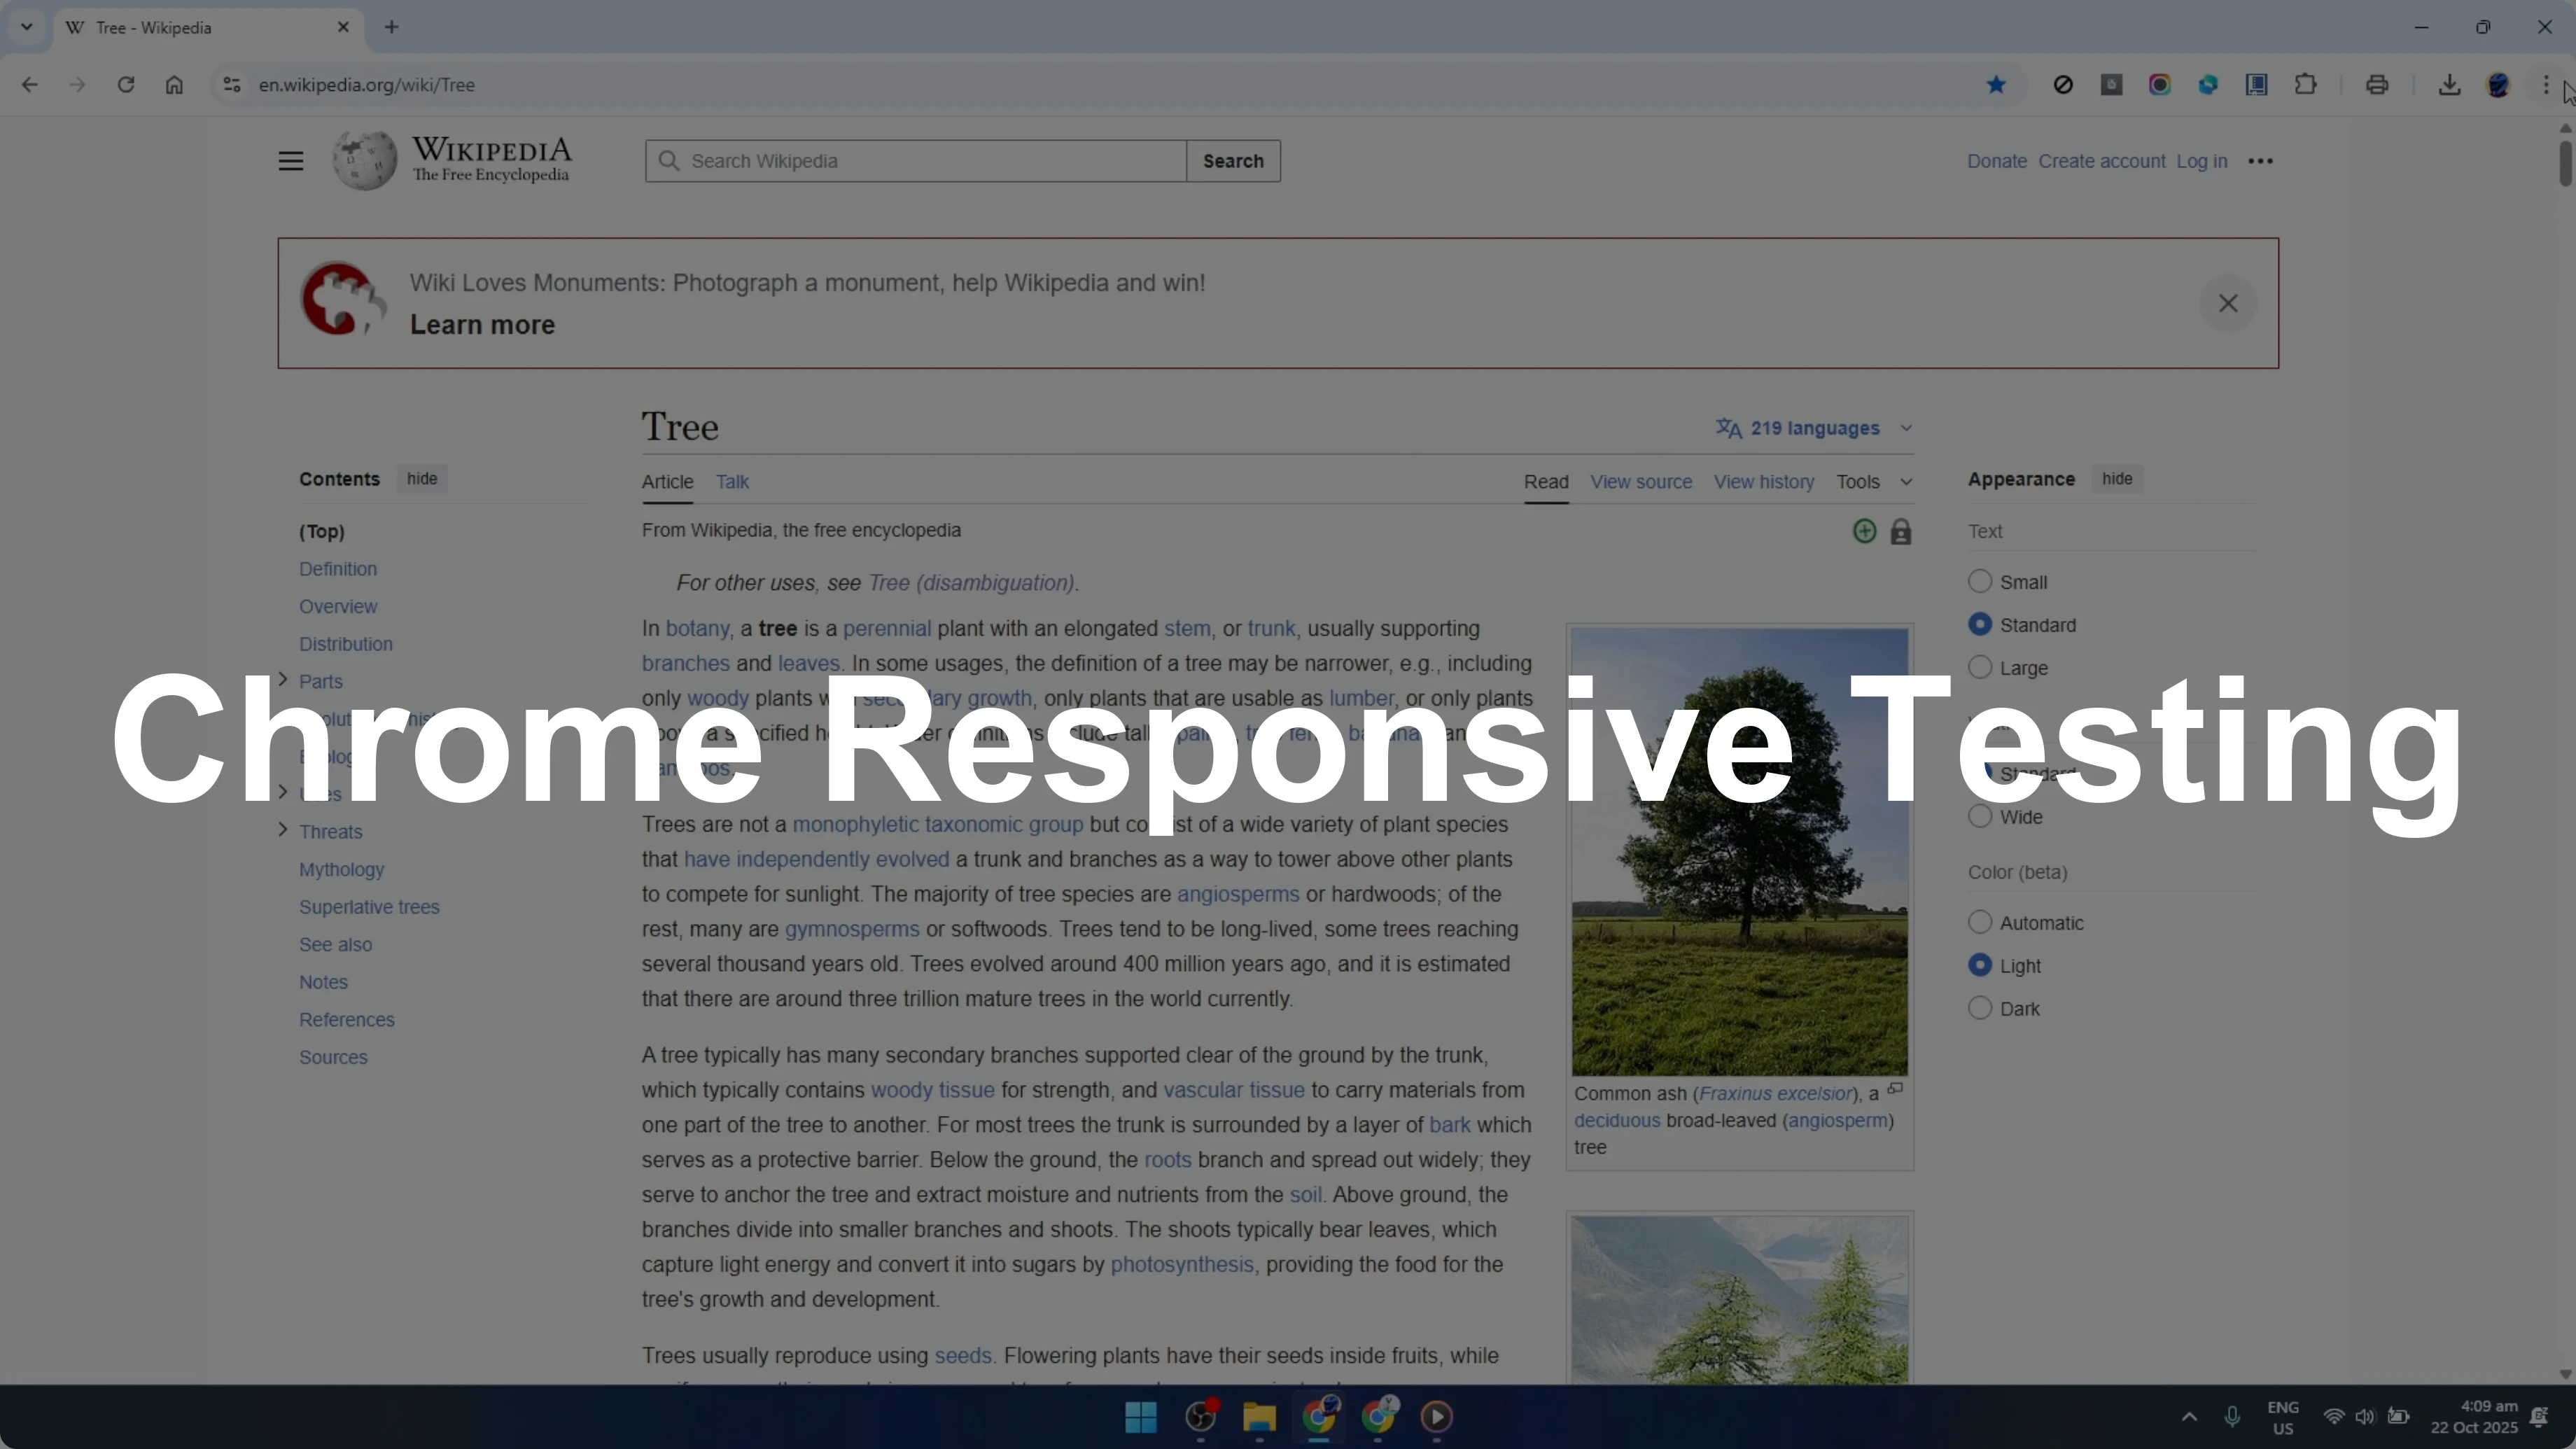
Task: Click the padlock protection icon on article
Action: click(1901, 532)
